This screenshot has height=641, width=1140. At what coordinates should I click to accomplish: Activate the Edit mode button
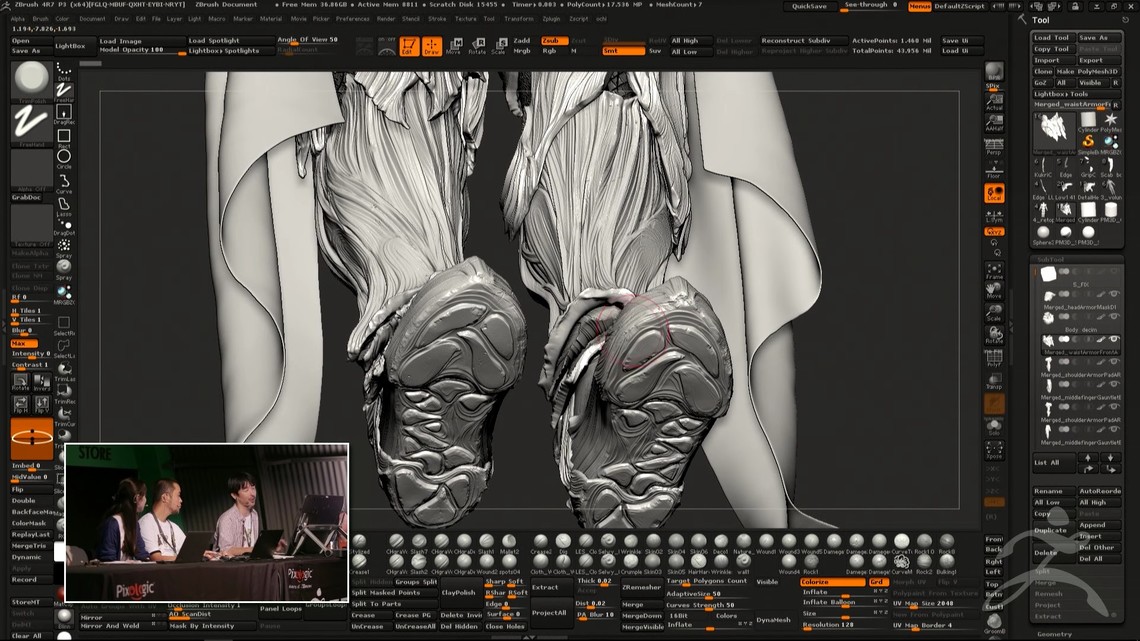409,47
